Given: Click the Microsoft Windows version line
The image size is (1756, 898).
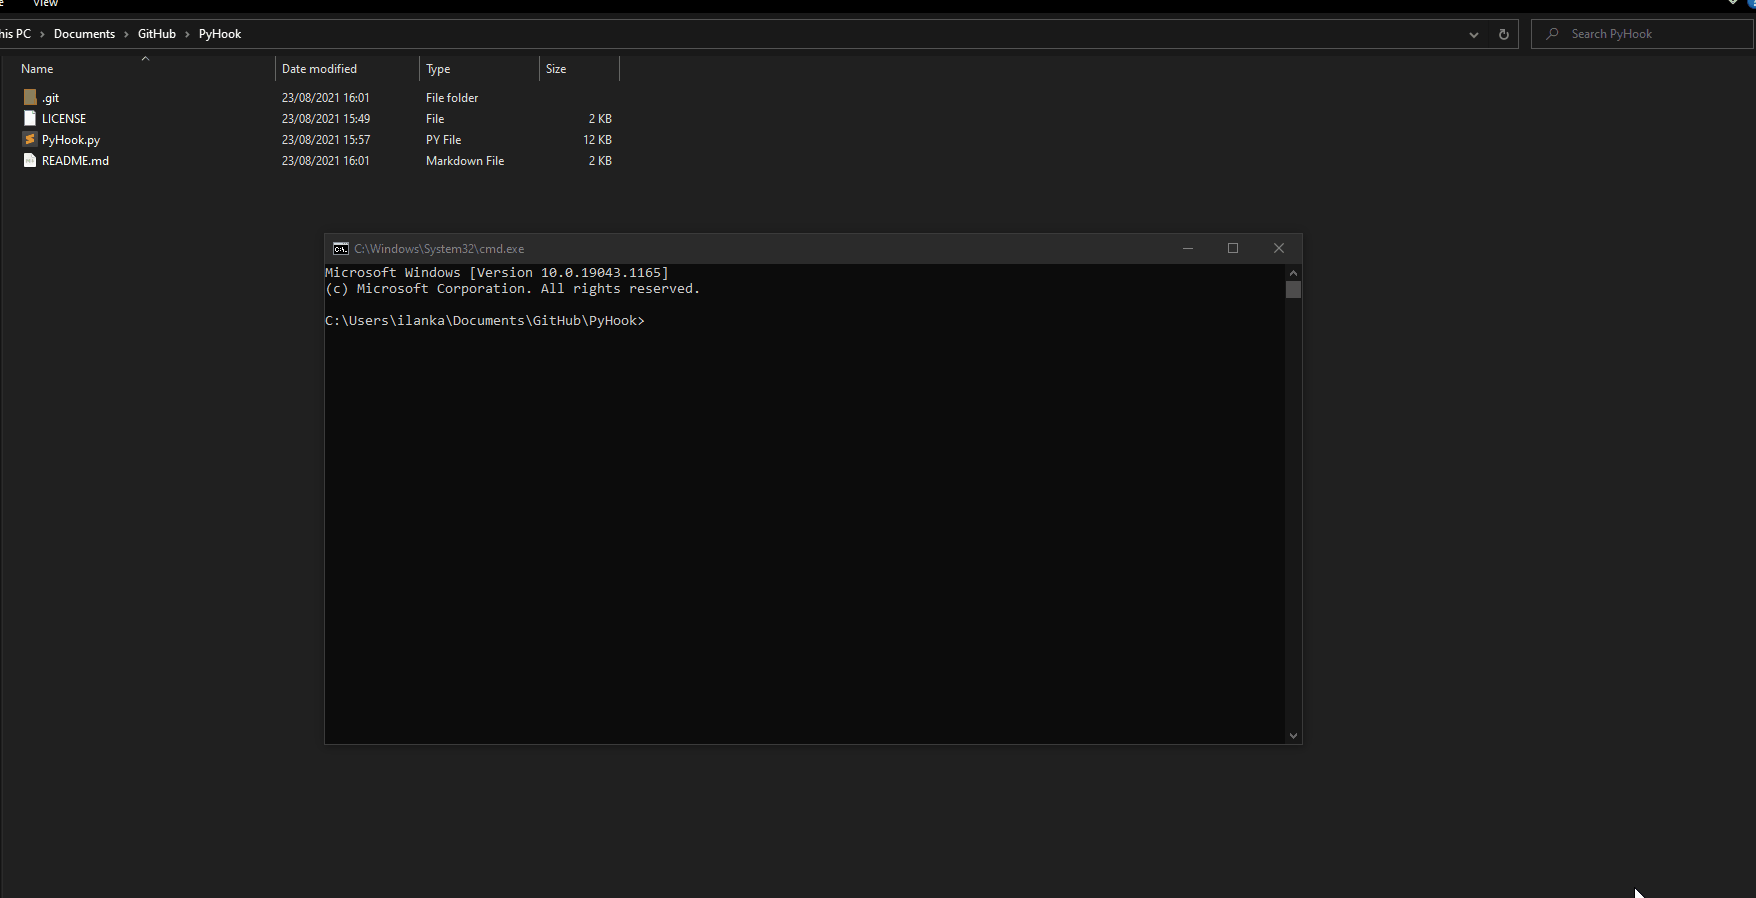Looking at the screenshot, I should [x=497, y=273].
